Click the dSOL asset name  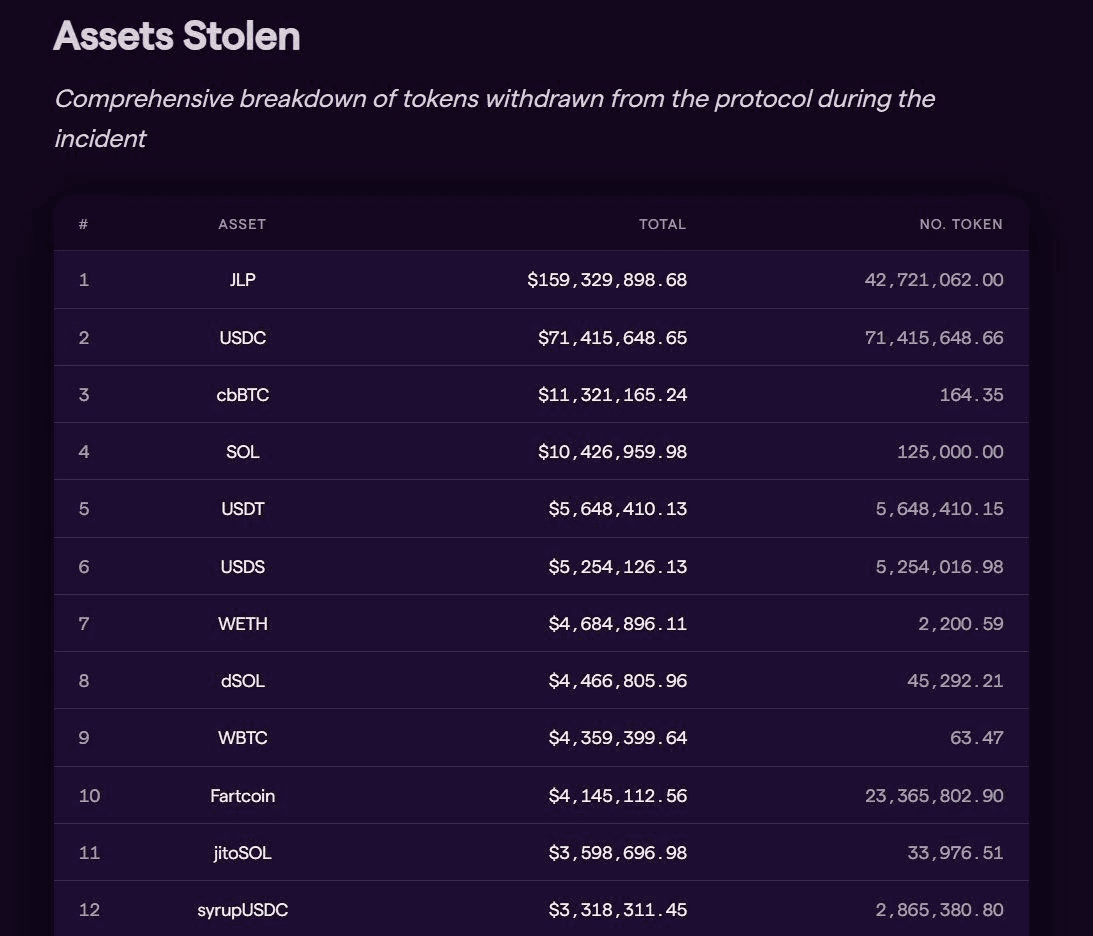click(x=243, y=681)
